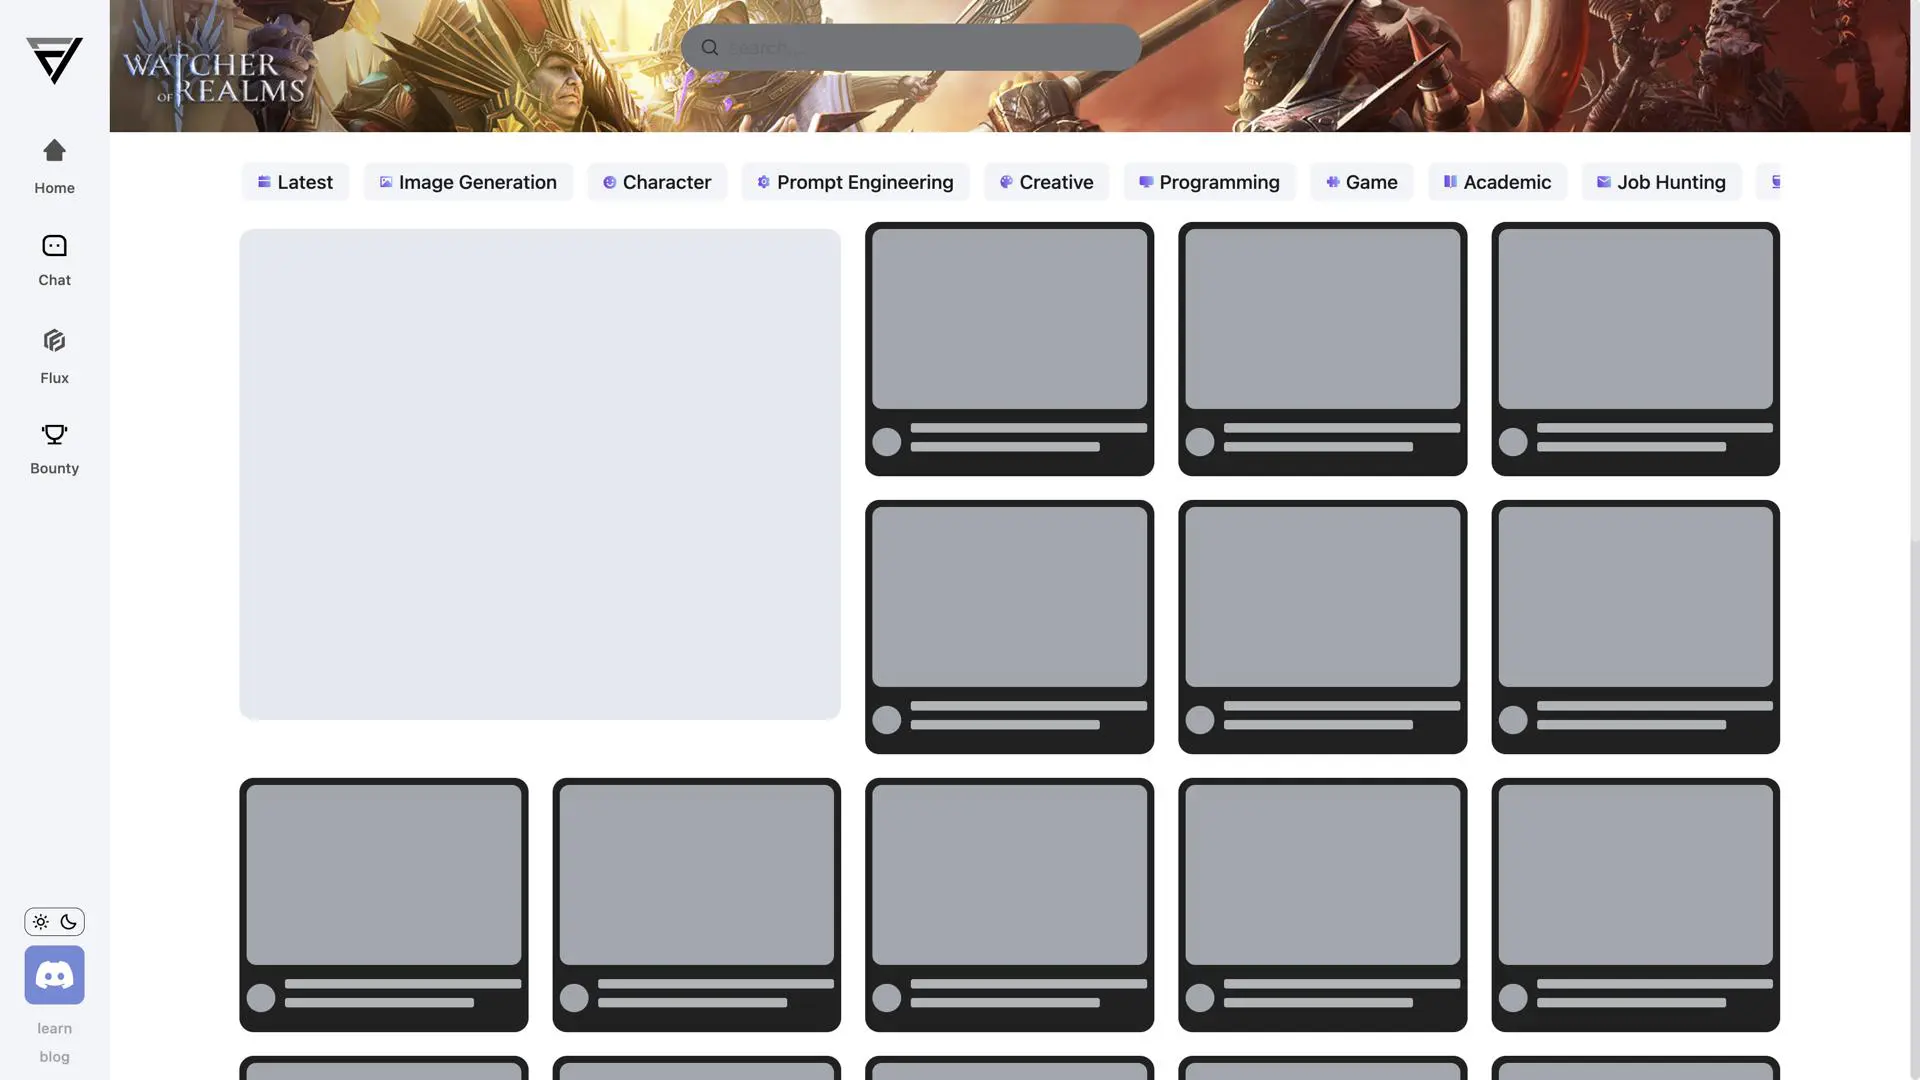Select the Latest category tab

click(295, 182)
